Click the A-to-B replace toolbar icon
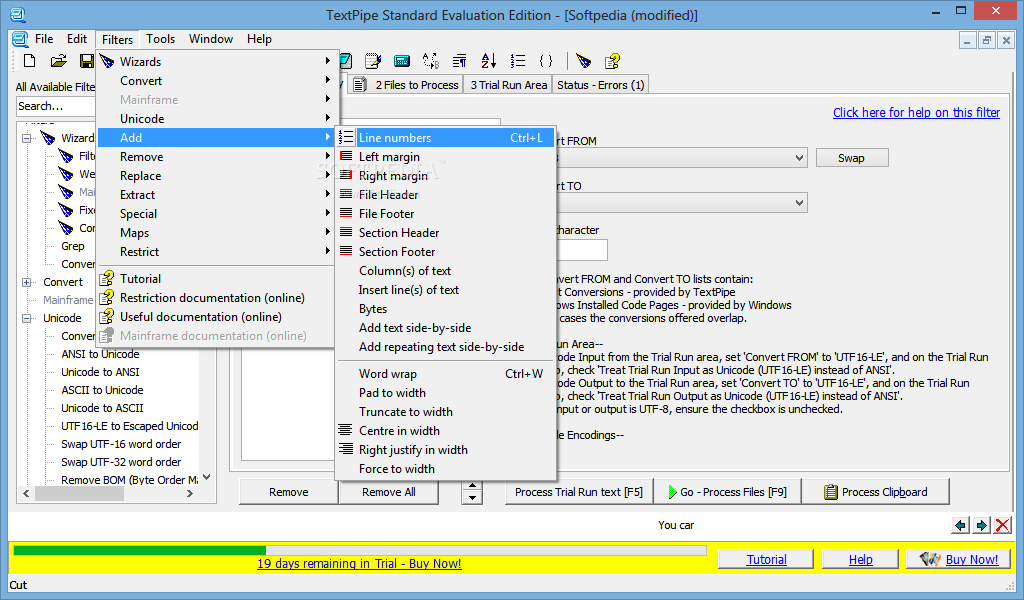This screenshot has width=1024, height=600. pos(430,61)
